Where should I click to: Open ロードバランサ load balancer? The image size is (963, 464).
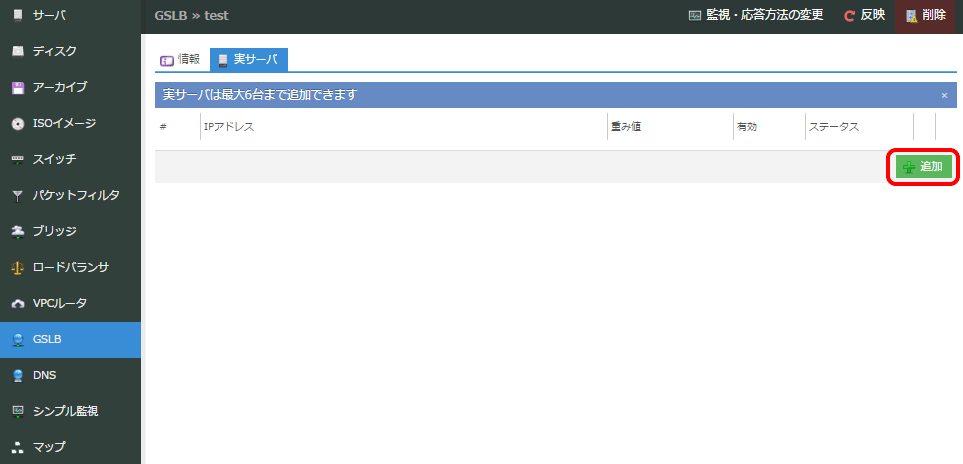[70, 267]
